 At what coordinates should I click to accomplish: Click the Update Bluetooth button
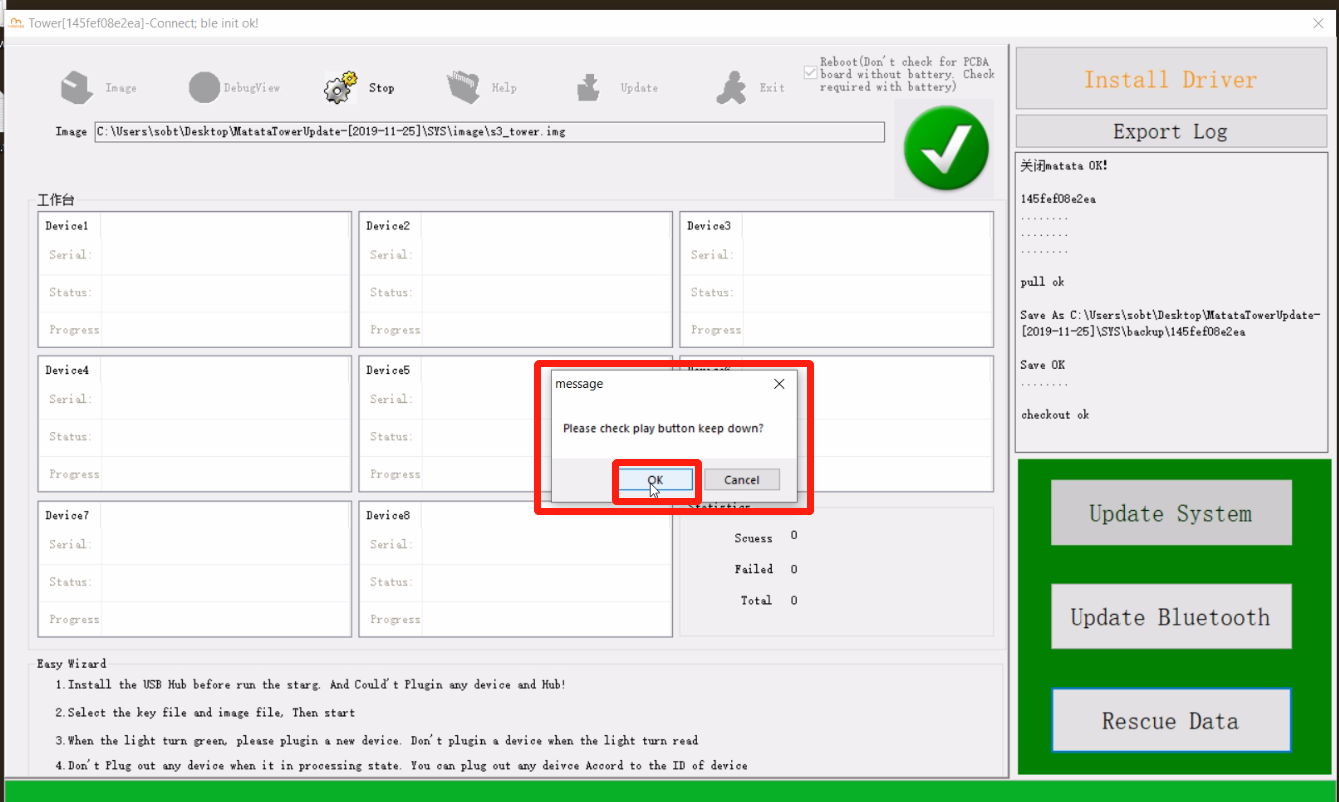tap(1171, 617)
